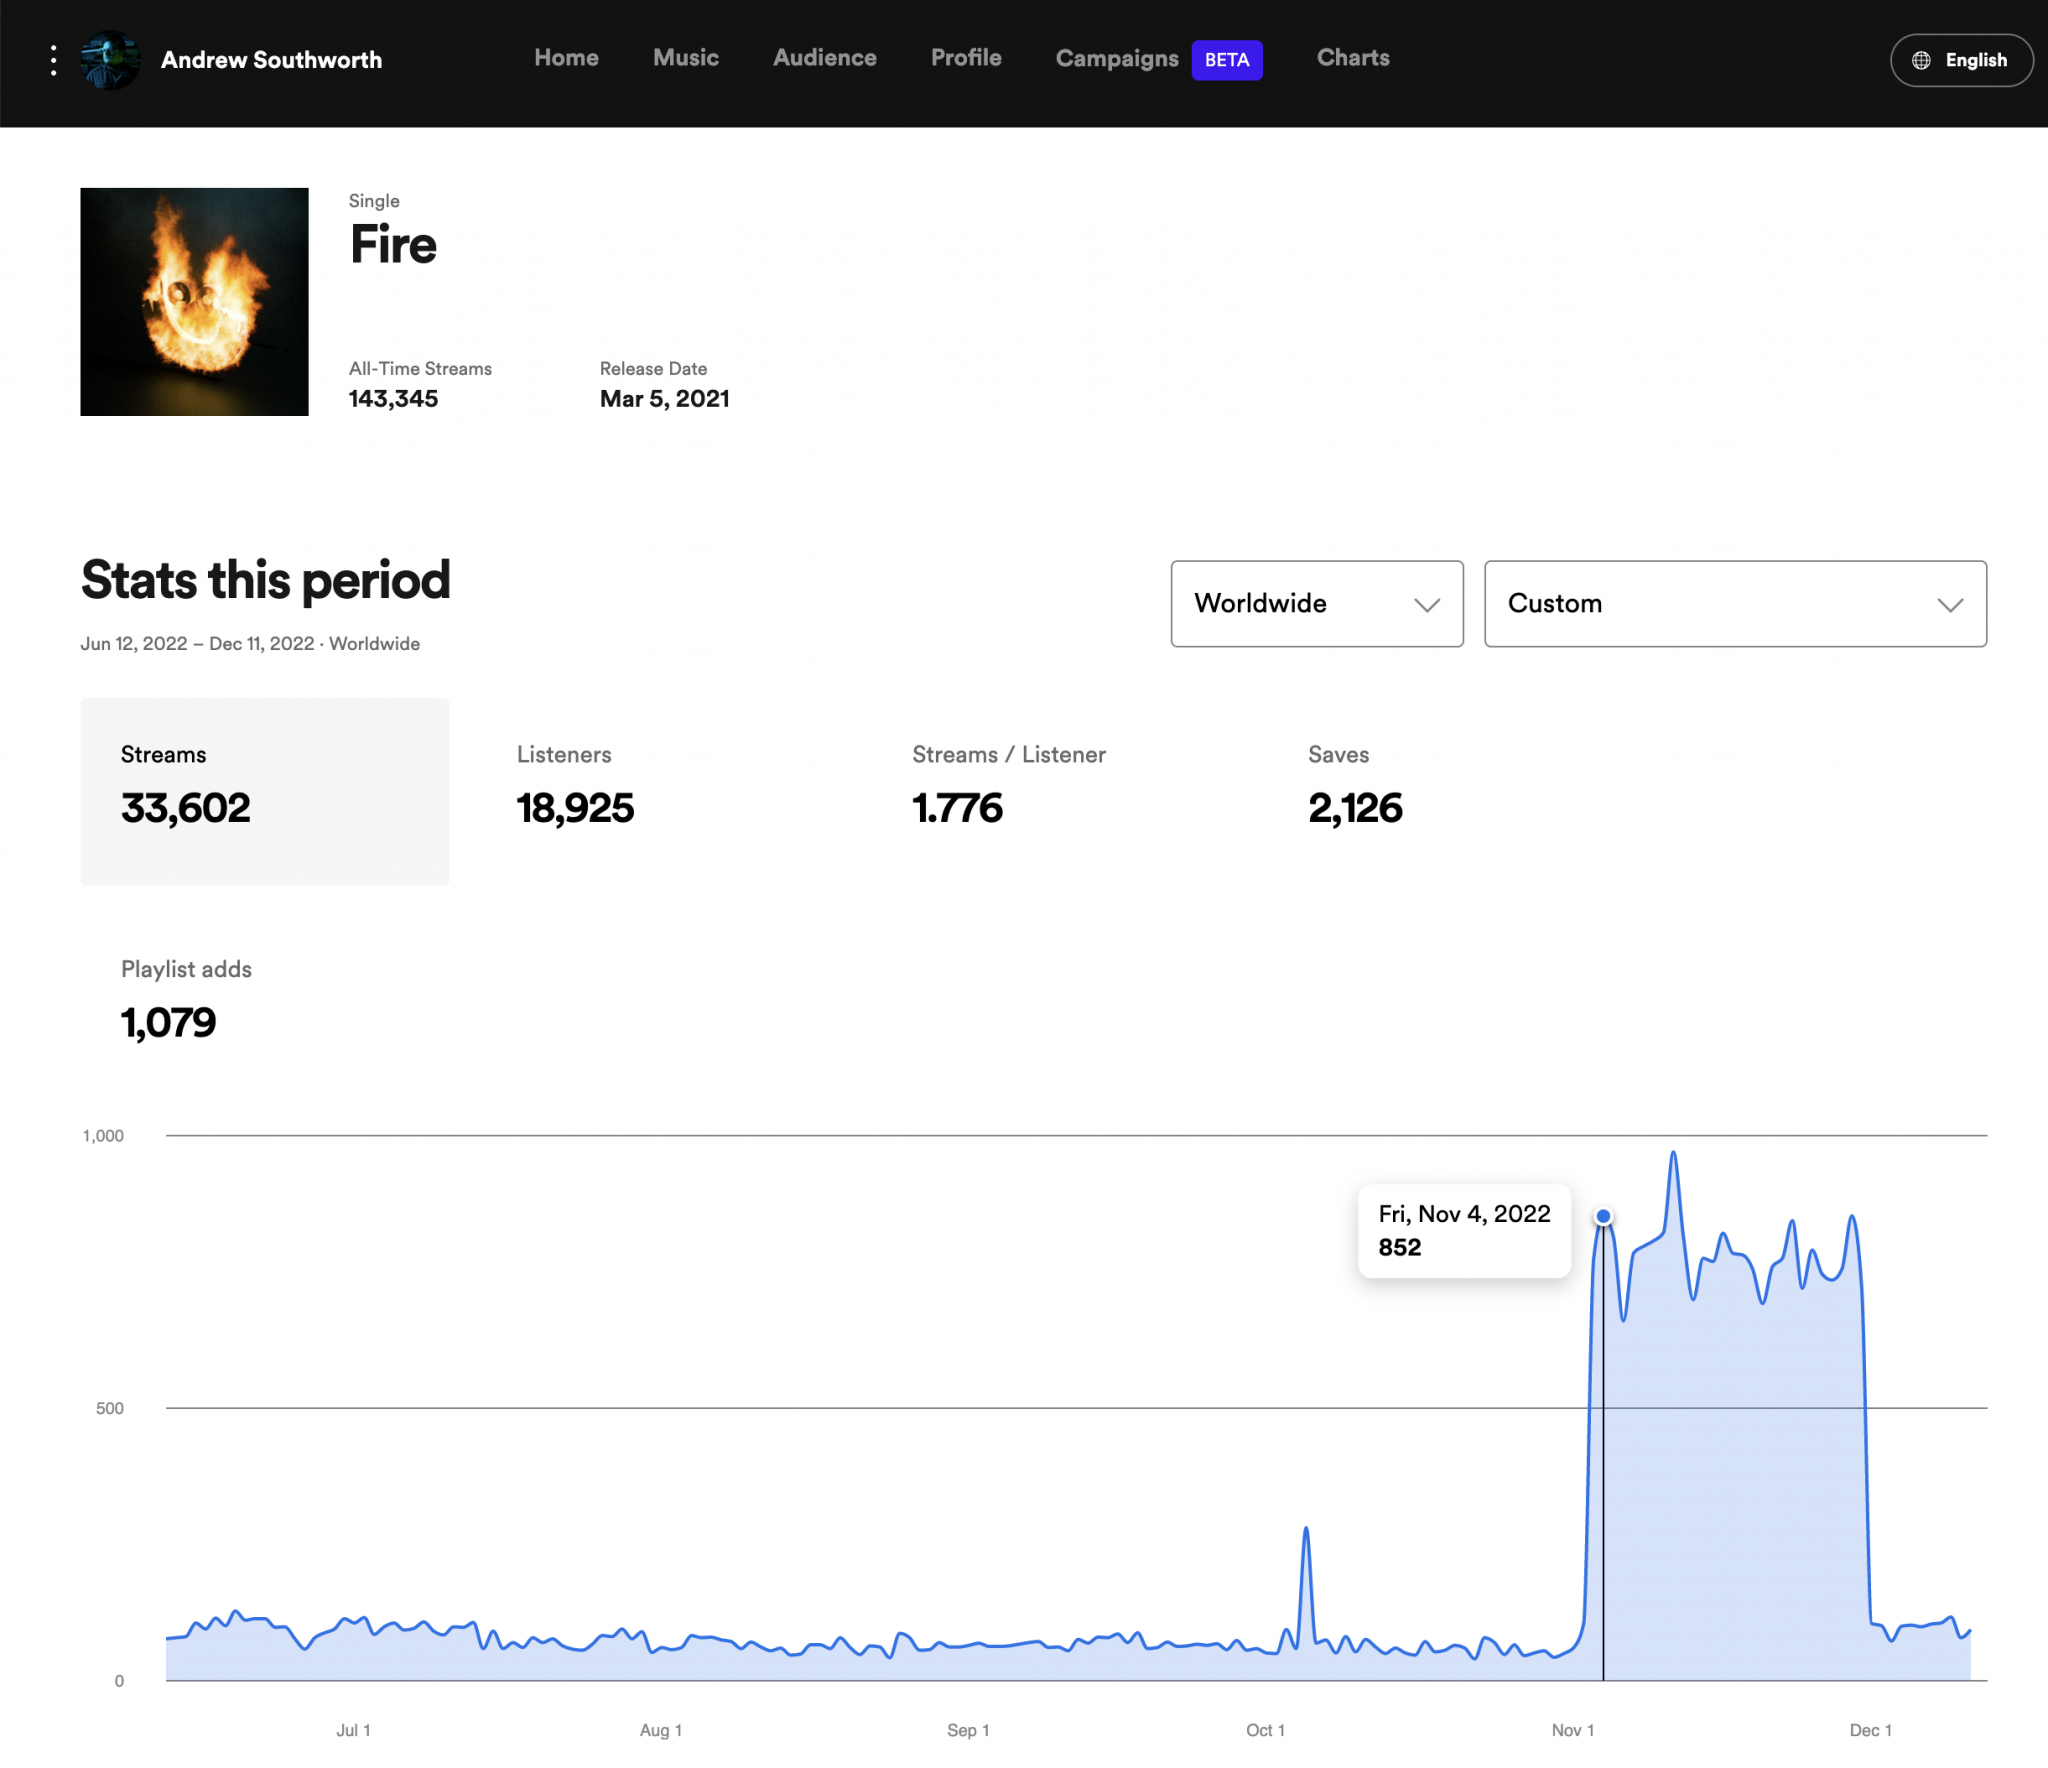The image size is (2048, 1768).
Task: Open the Profile tab
Action: pos(966,58)
